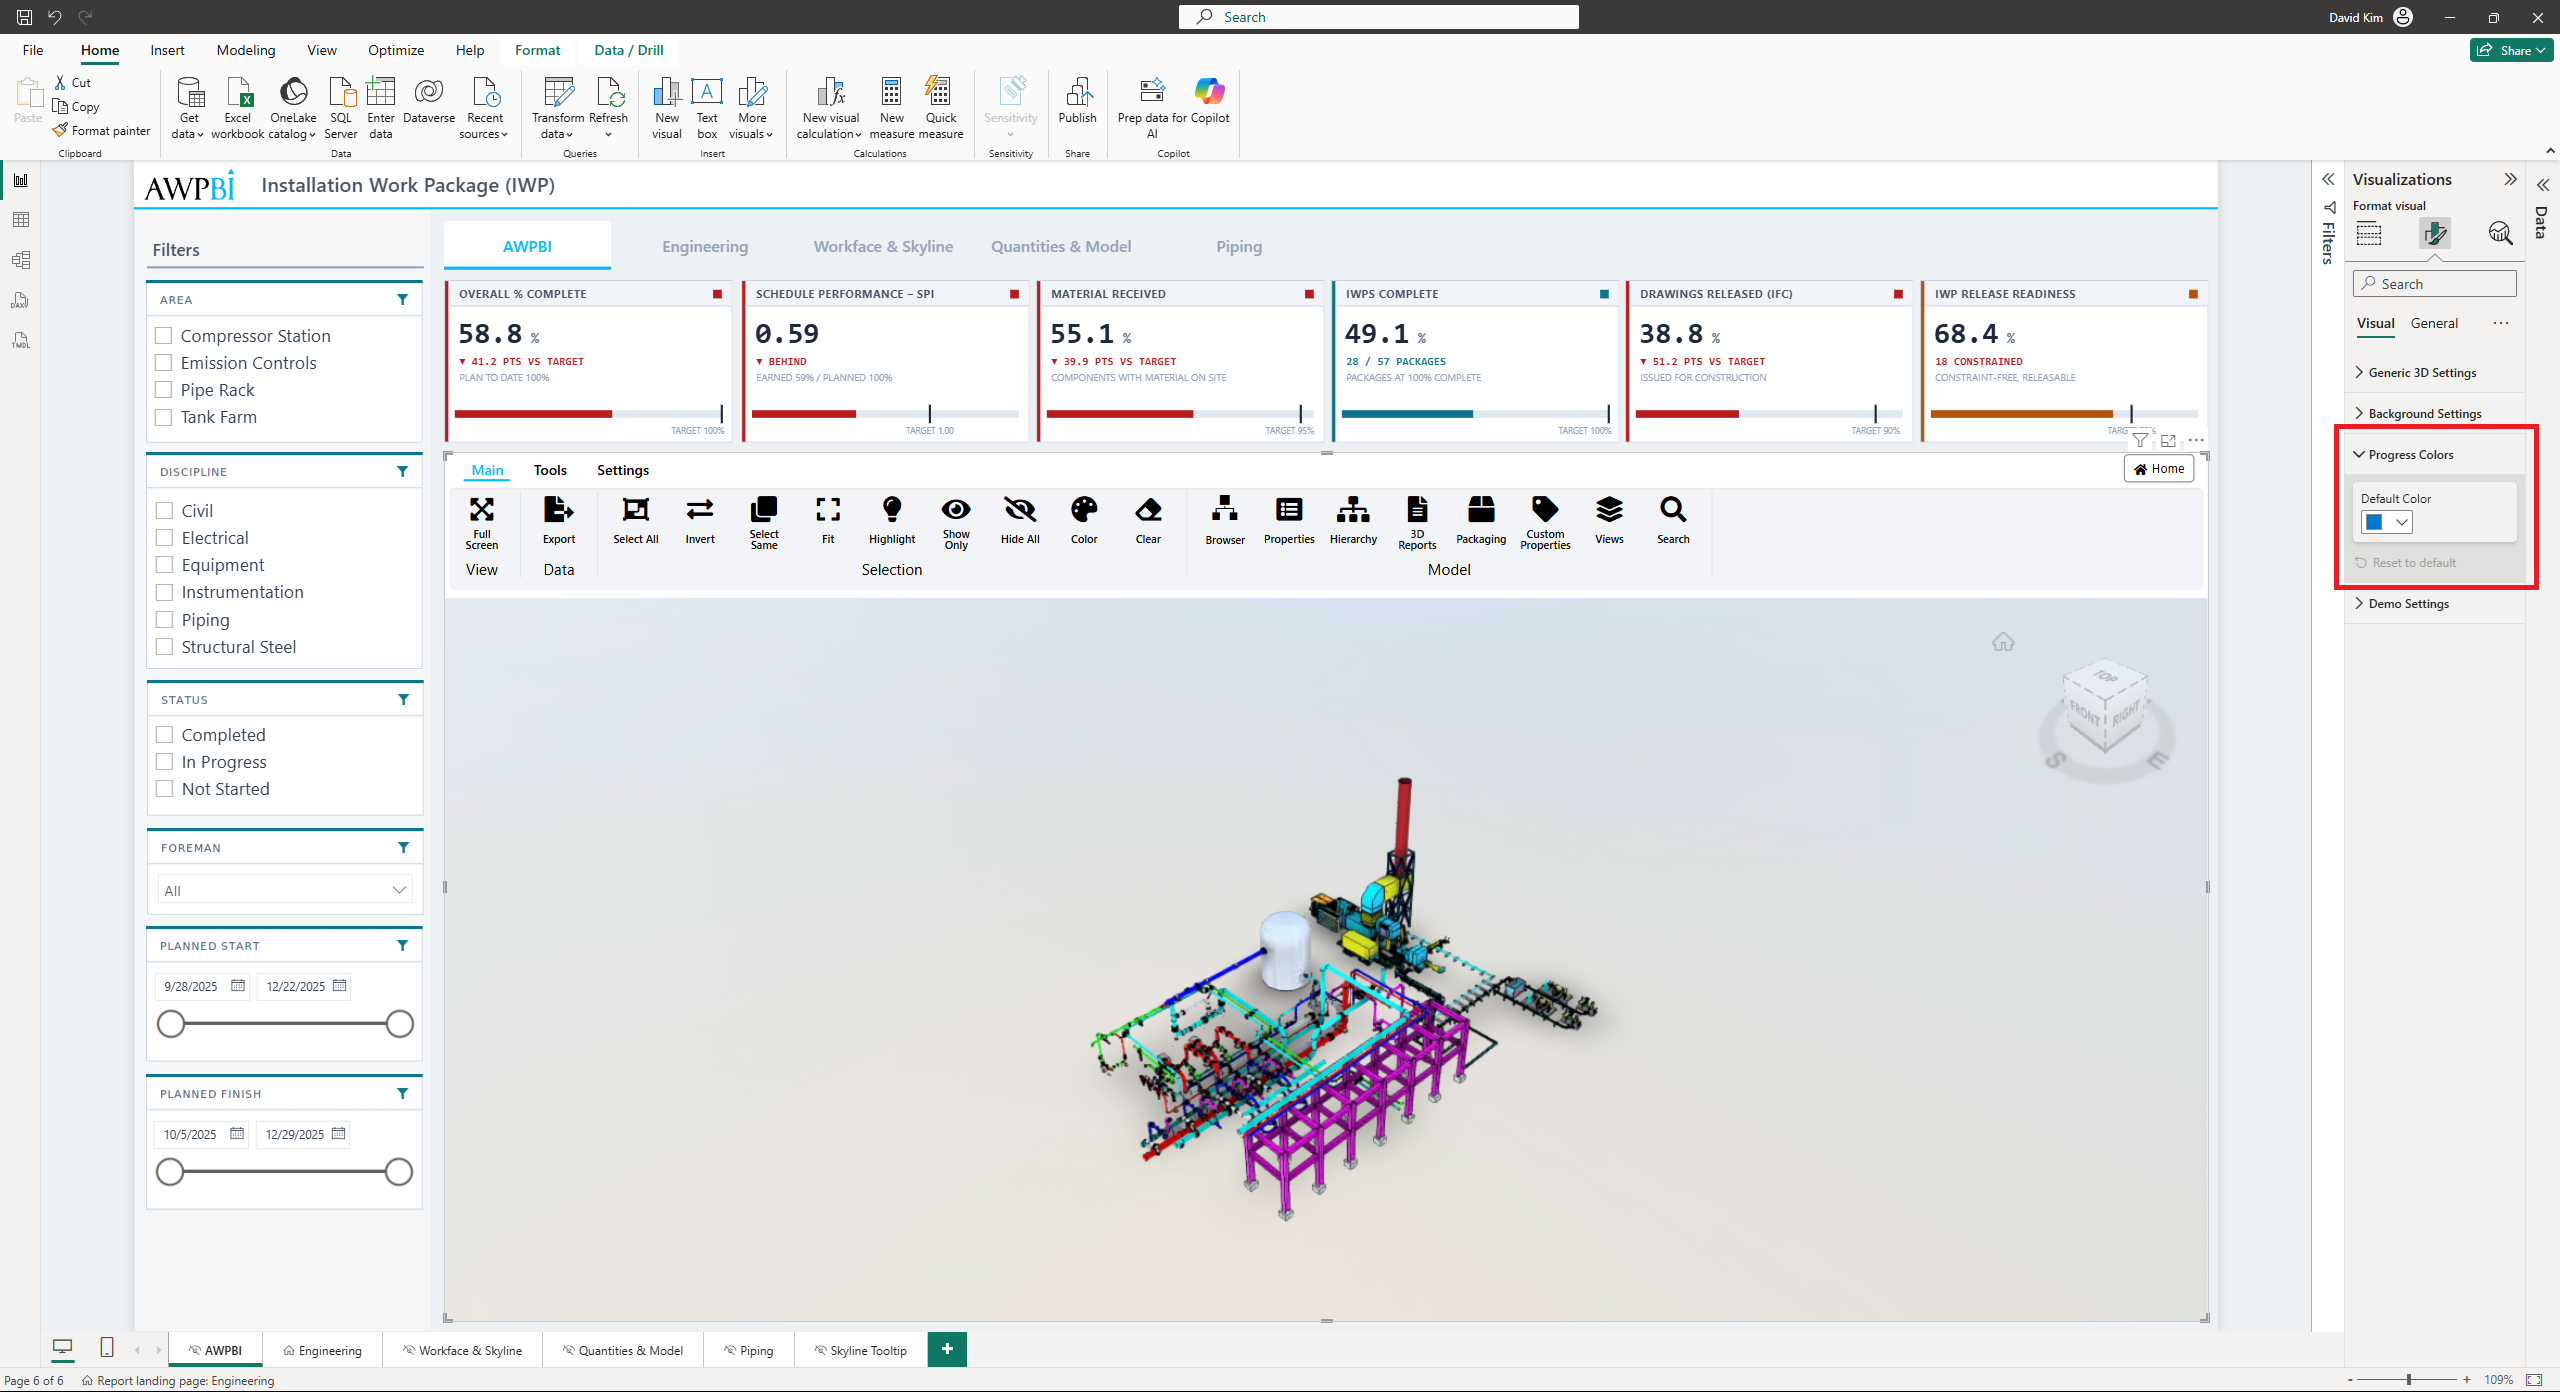The height and width of the screenshot is (1392, 2560).
Task: Fit the model to view
Action: pos(828,521)
